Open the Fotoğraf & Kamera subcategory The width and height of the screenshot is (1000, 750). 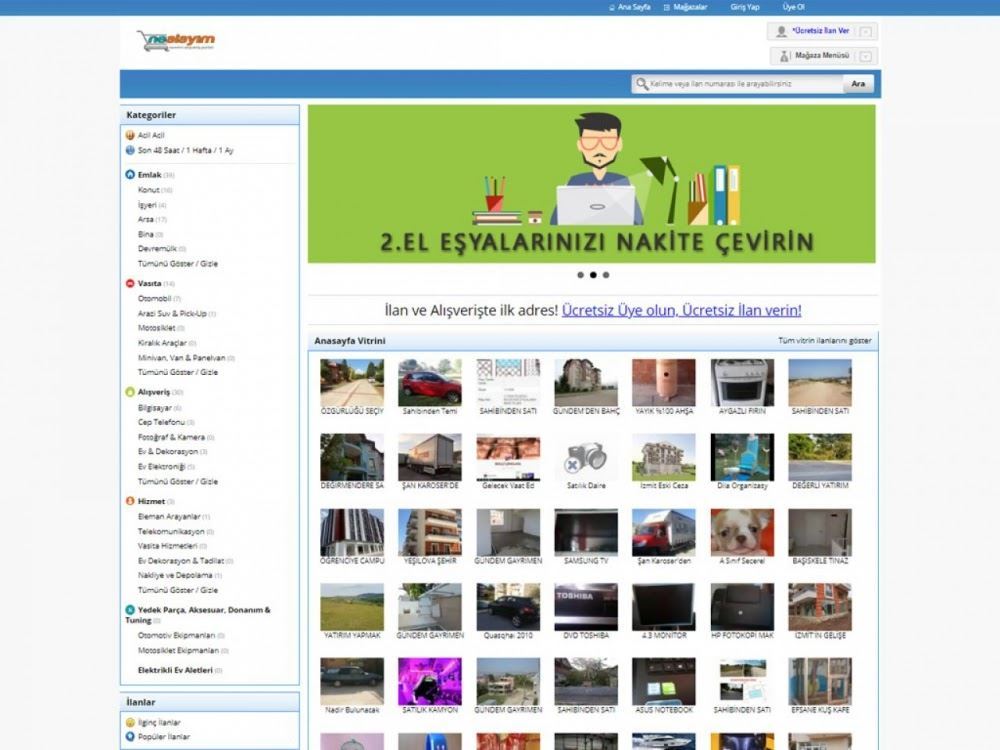pyautogui.click(x=172, y=438)
